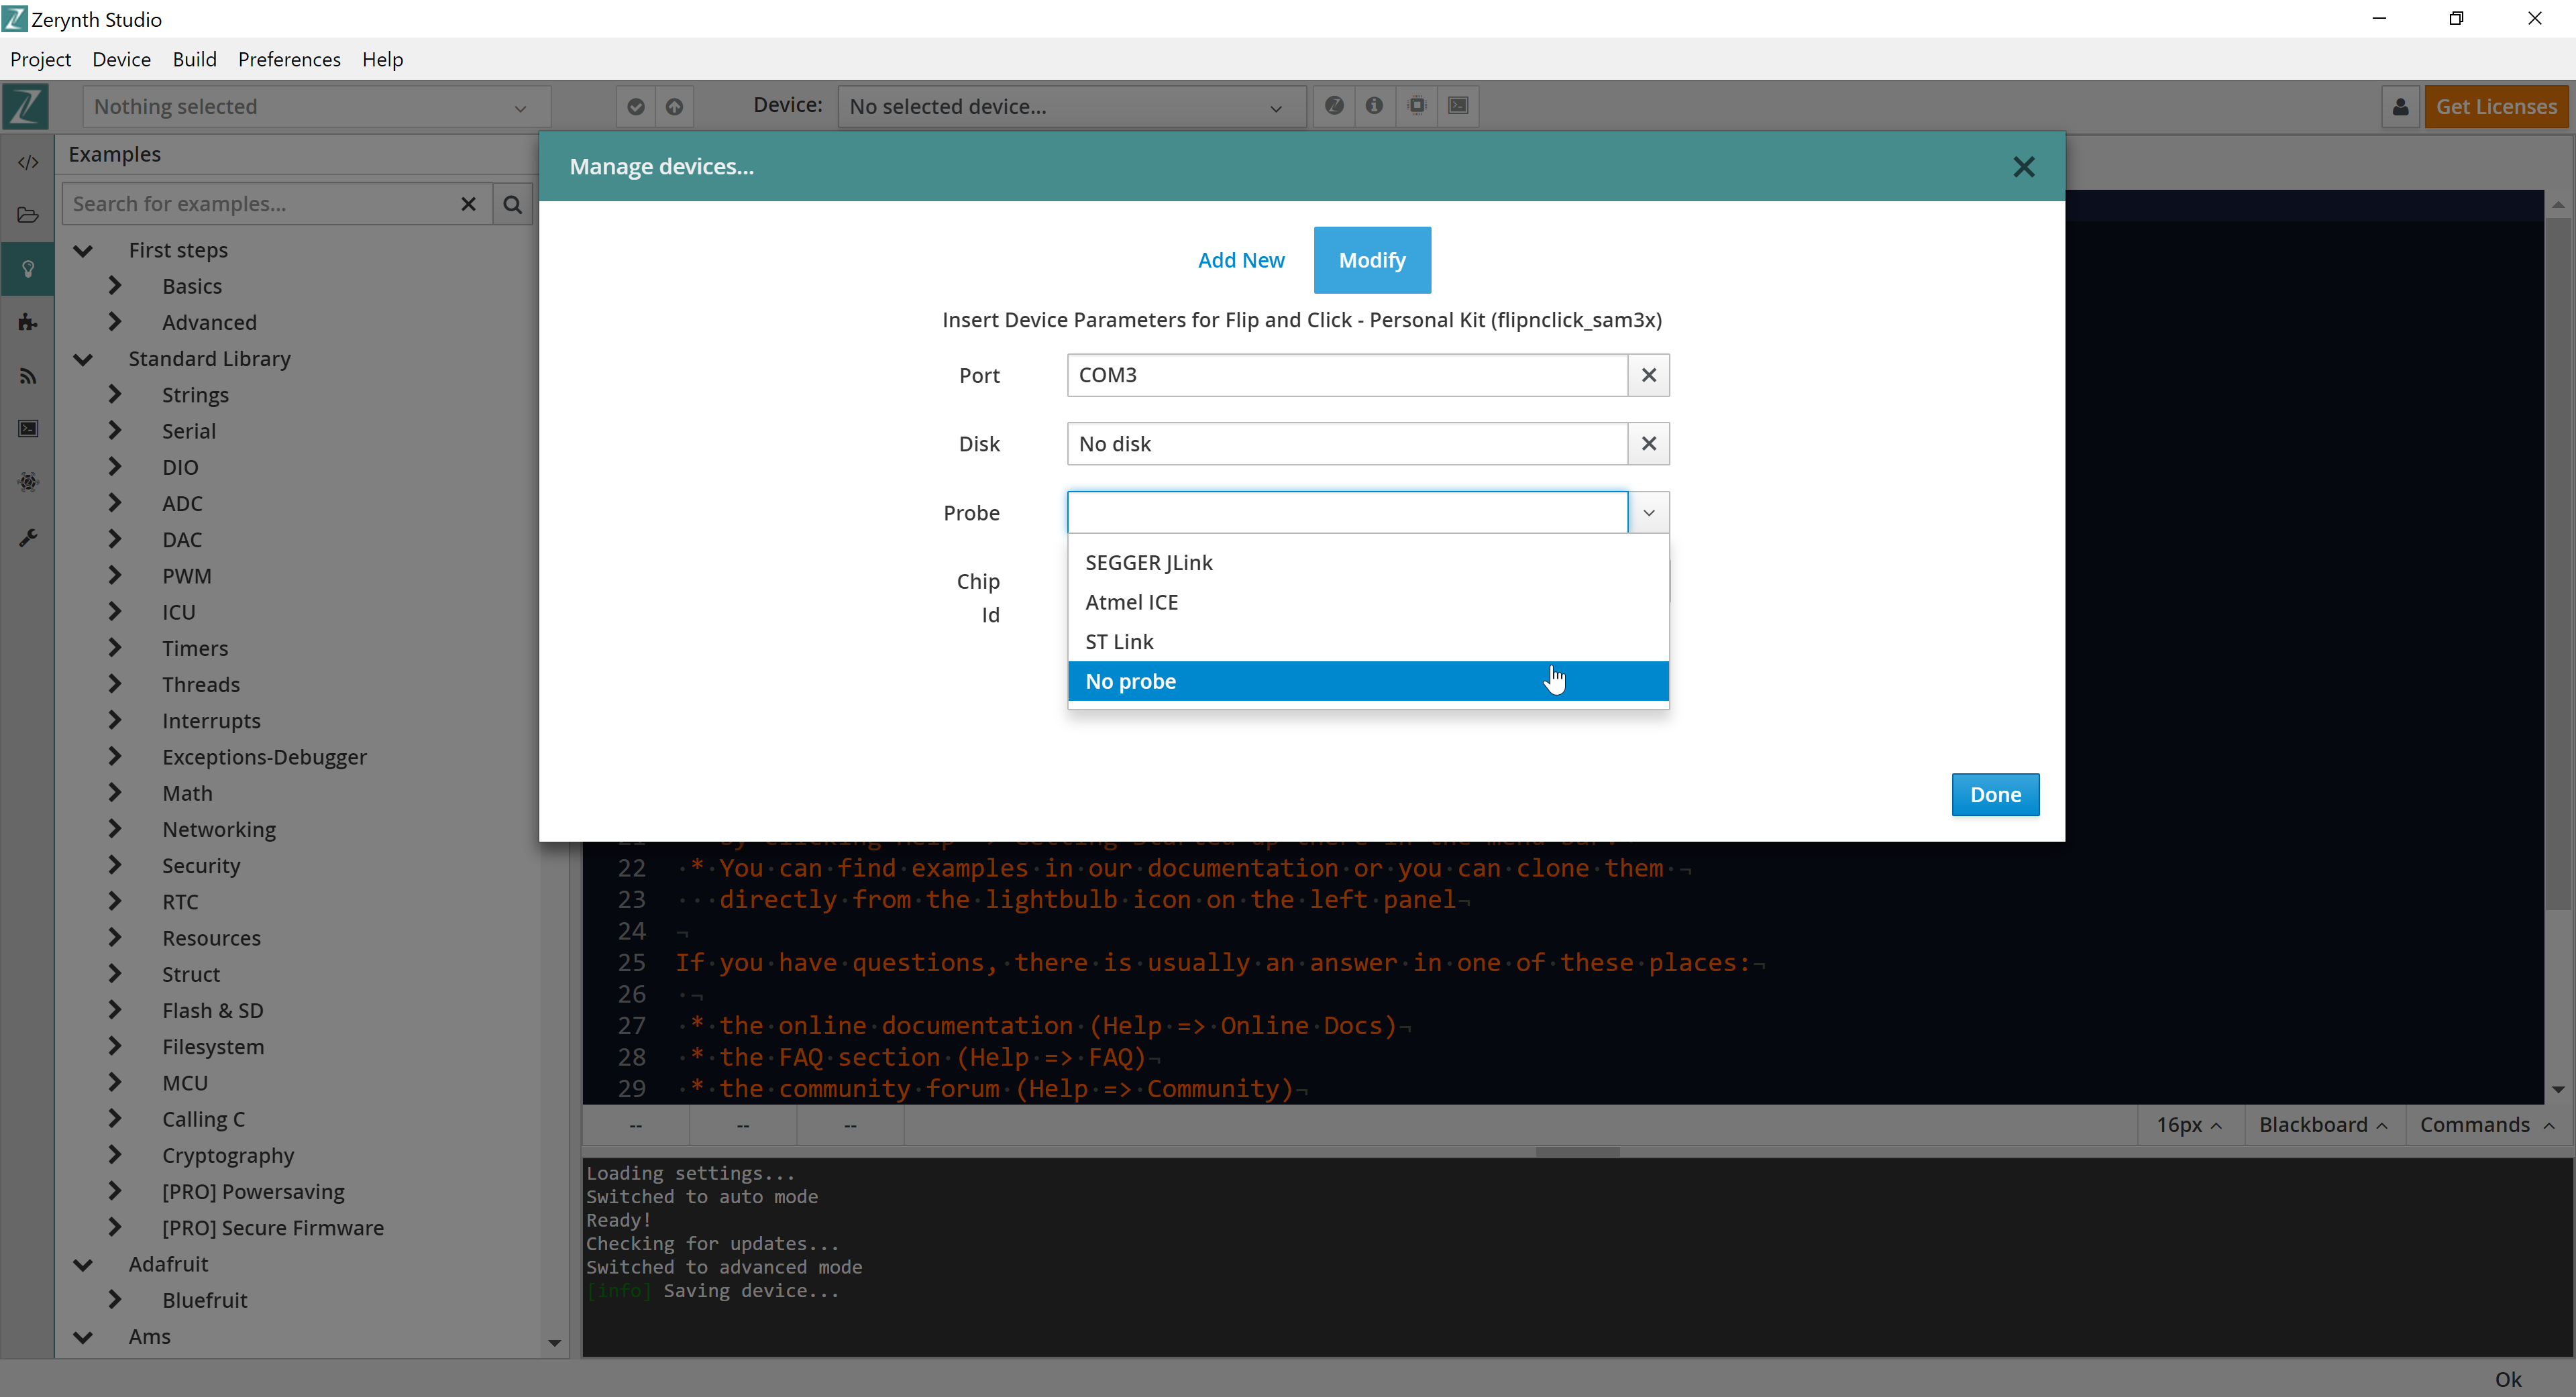Image resolution: width=2576 pixels, height=1397 pixels.
Task: Open the connected devices atom sidebar icon
Action: pos(28,483)
